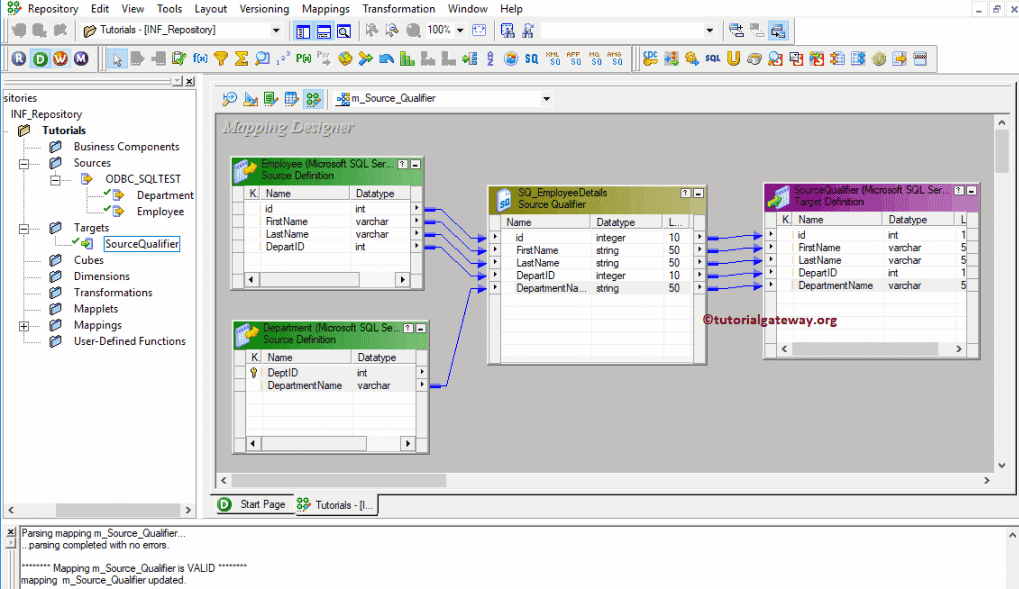Viewport: 1019px width, 589px height.
Task: Toggle the Output window view button
Action: [323, 31]
